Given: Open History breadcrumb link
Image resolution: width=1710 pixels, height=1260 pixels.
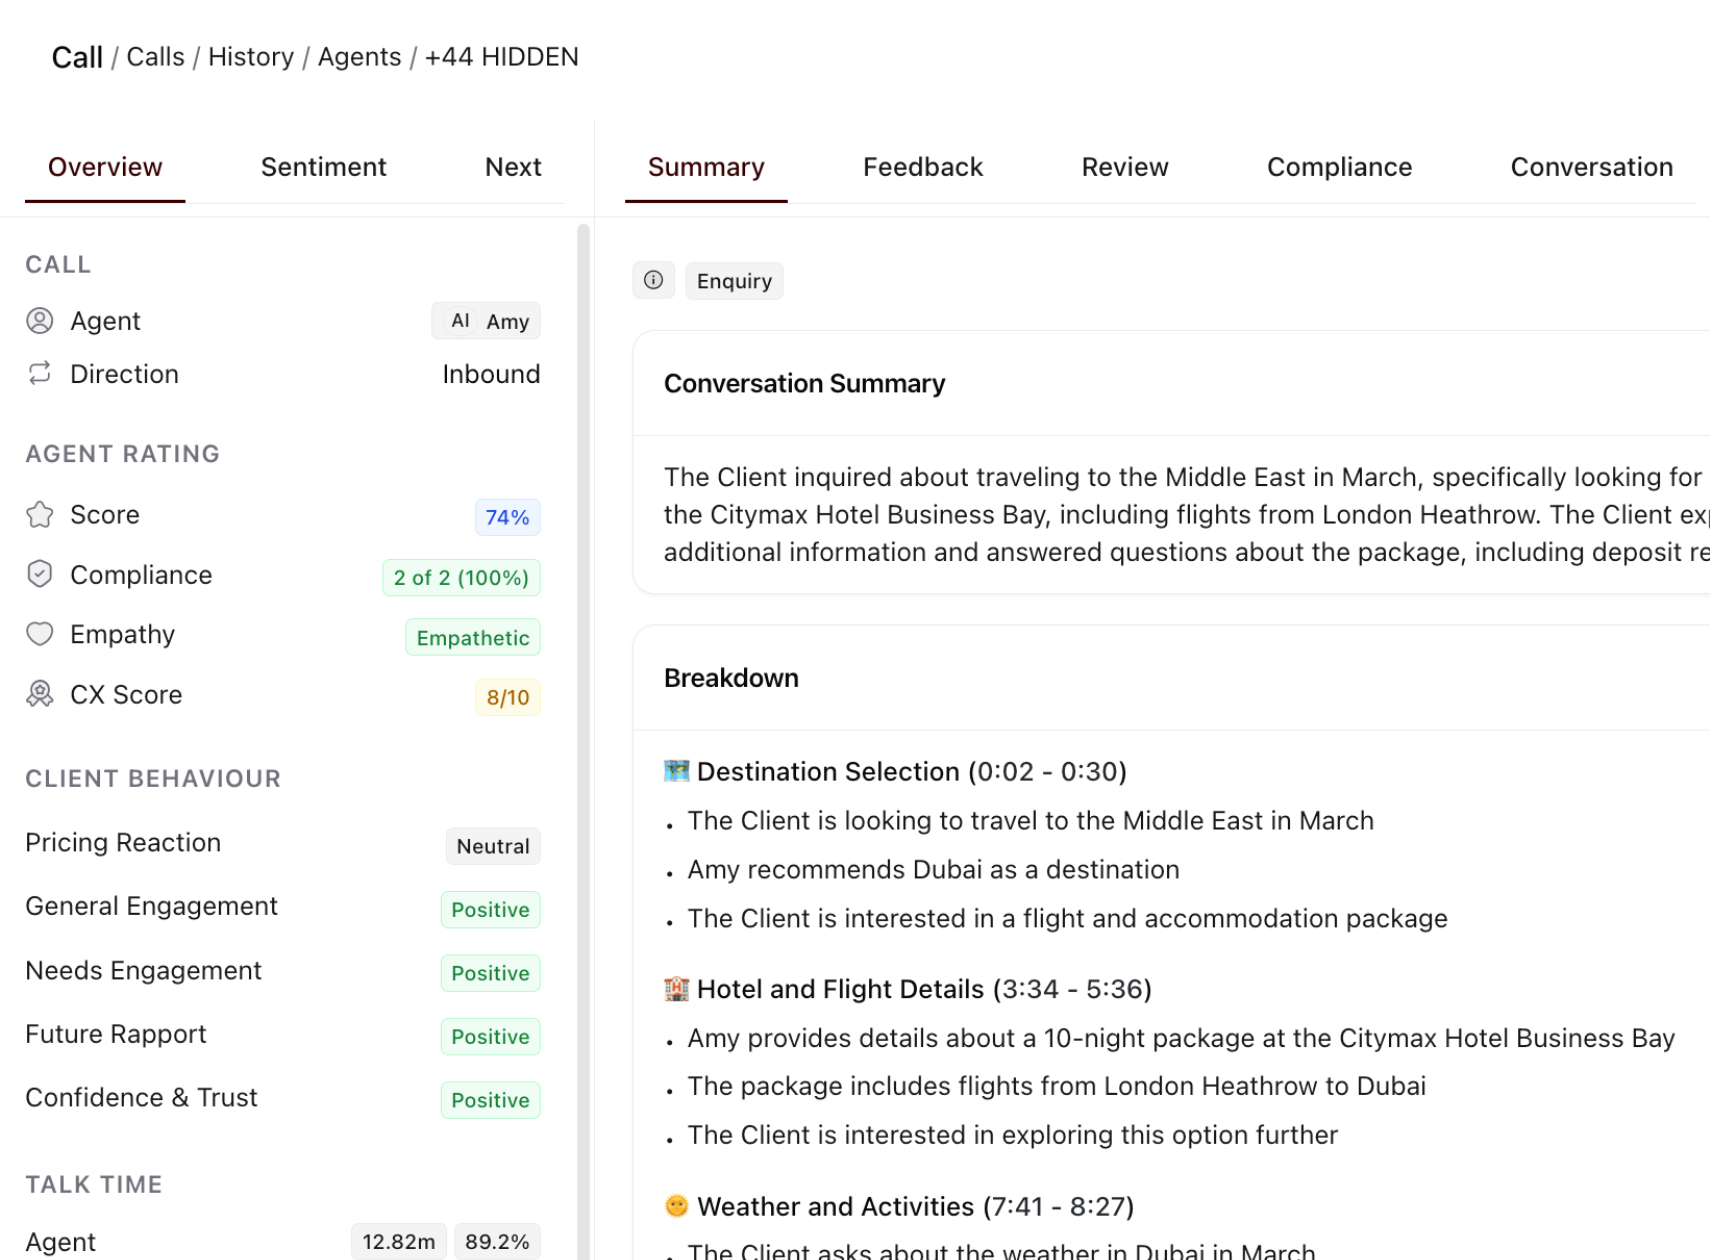Looking at the screenshot, I should pos(251,57).
